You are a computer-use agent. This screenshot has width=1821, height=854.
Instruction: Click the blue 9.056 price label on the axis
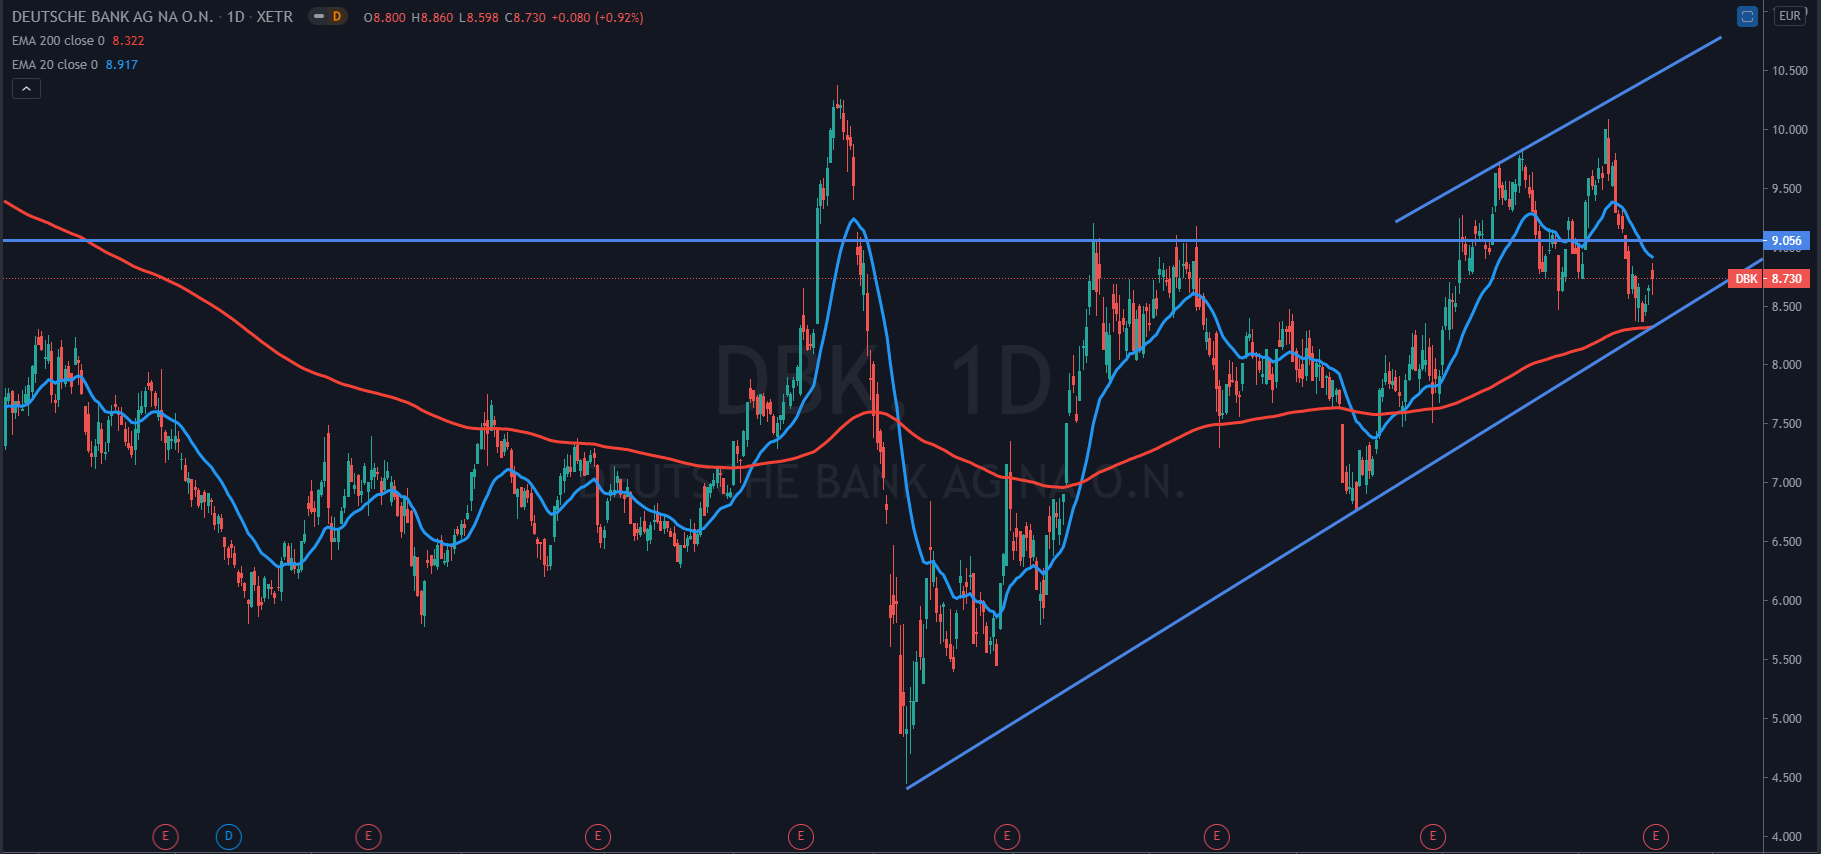tap(1786, 241)
